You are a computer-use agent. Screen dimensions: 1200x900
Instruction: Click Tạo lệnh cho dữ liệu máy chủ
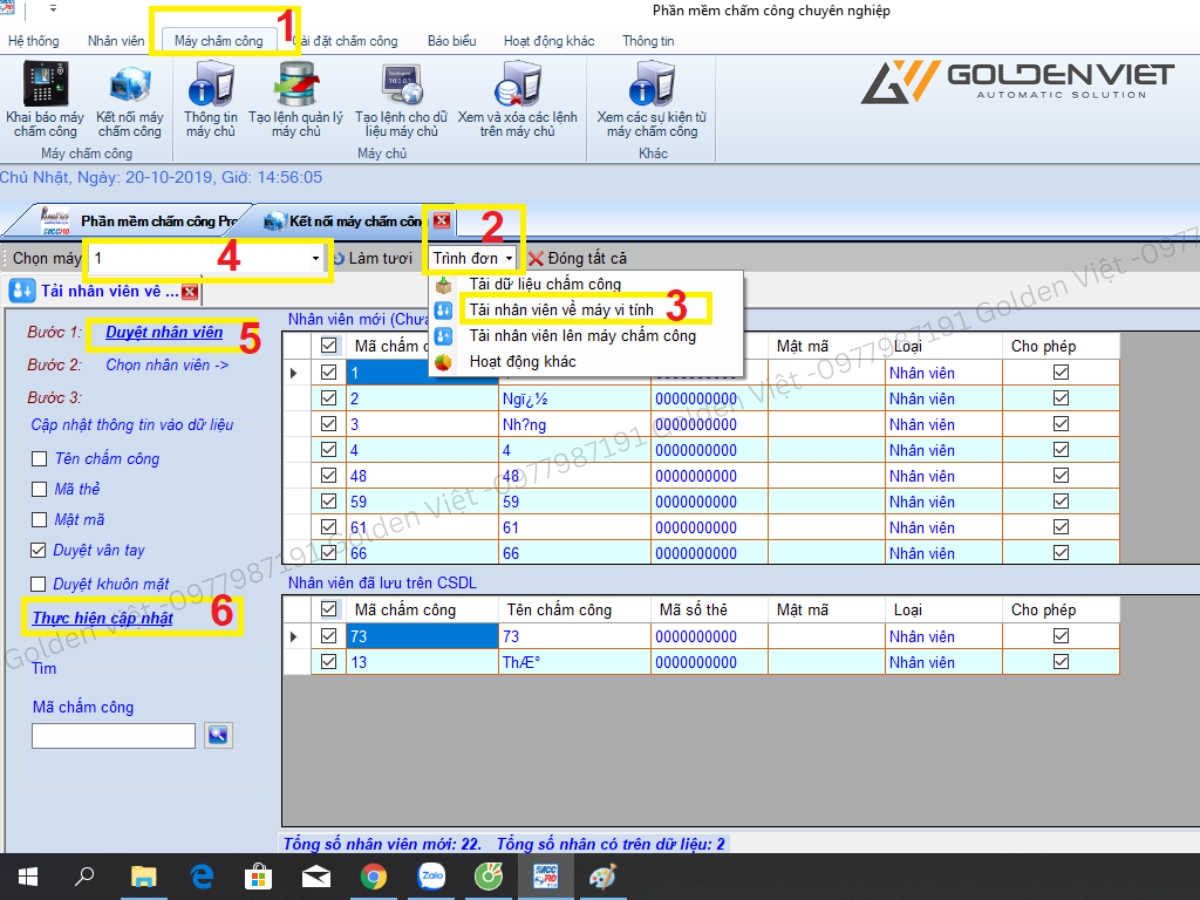tap(401, 86)
